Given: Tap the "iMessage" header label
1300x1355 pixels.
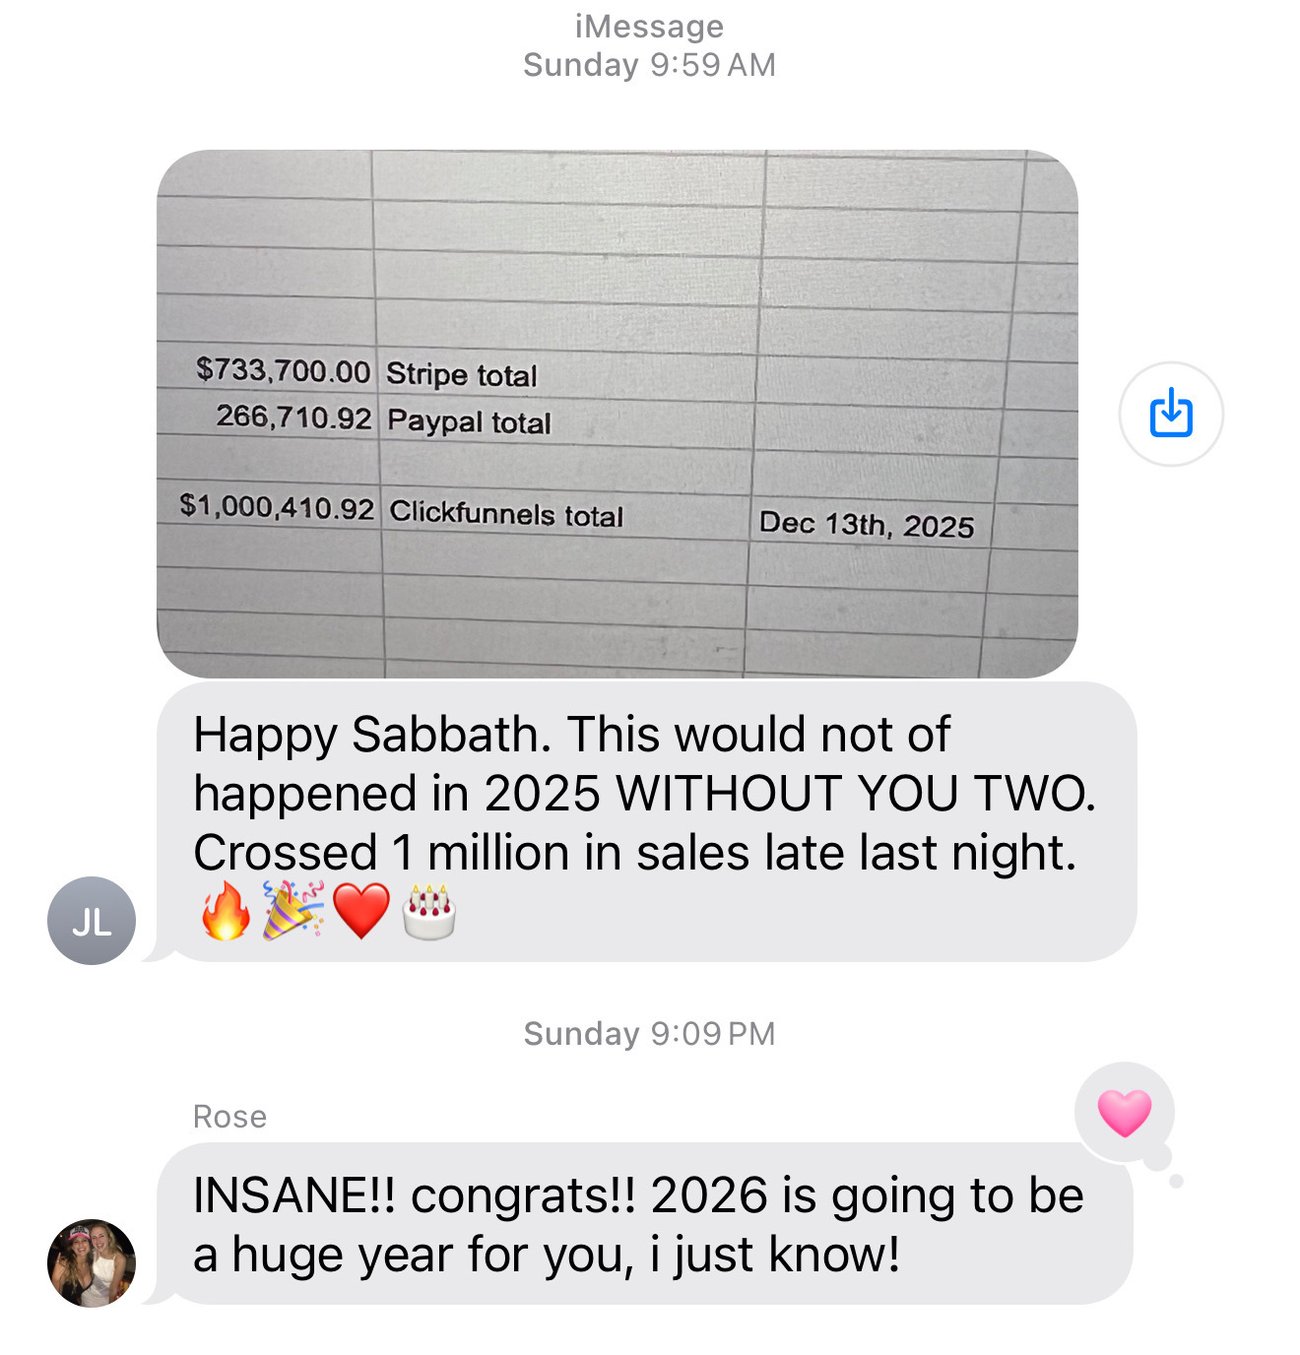Looking at the screenshot, I should click(x=649, y=26).
